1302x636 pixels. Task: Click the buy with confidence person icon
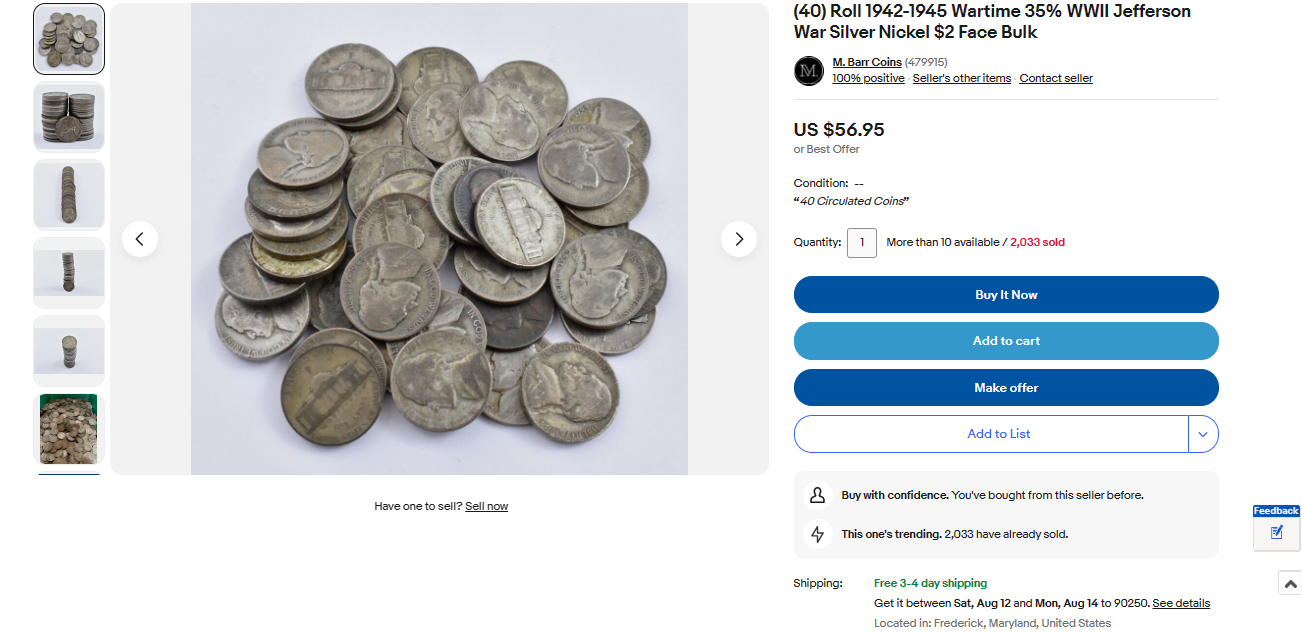817,495
